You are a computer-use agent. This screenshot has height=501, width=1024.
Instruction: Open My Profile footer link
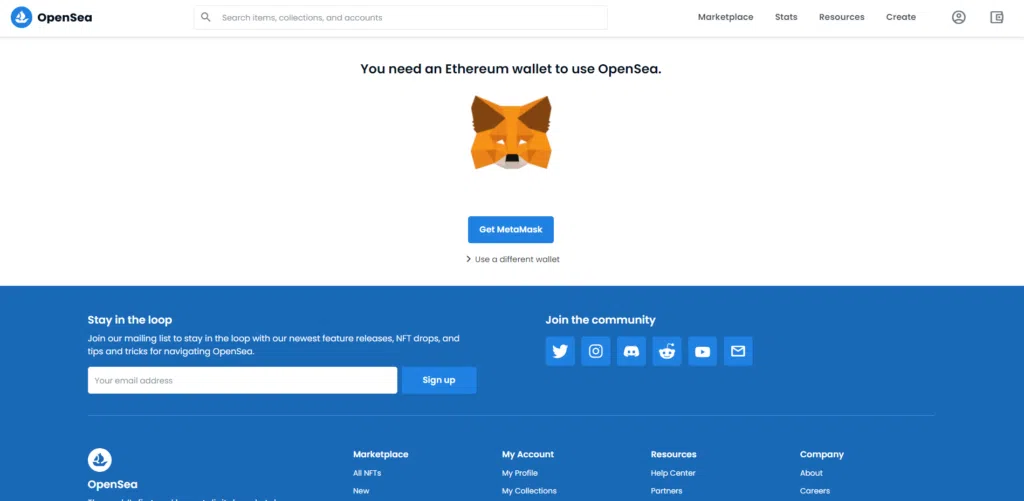pos(520,473)
